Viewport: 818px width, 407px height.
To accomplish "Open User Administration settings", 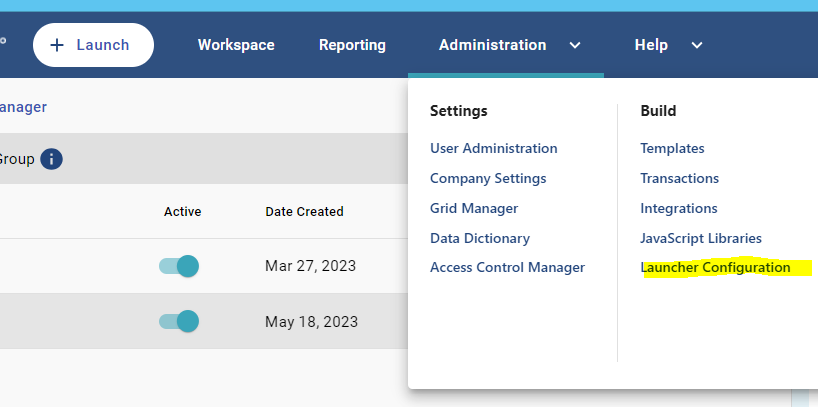I will tap(494, 148).
